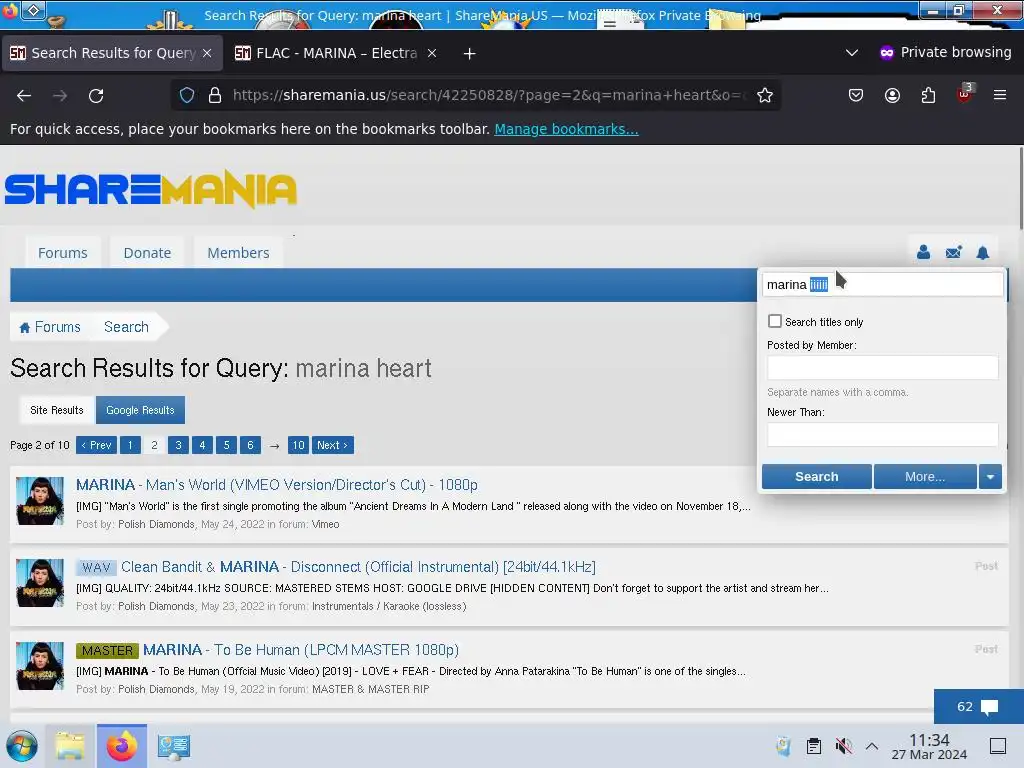Screen dimensions: 1024x768
Task: Open the user account icon on site navbar
Action: click(x=923, y=252)
